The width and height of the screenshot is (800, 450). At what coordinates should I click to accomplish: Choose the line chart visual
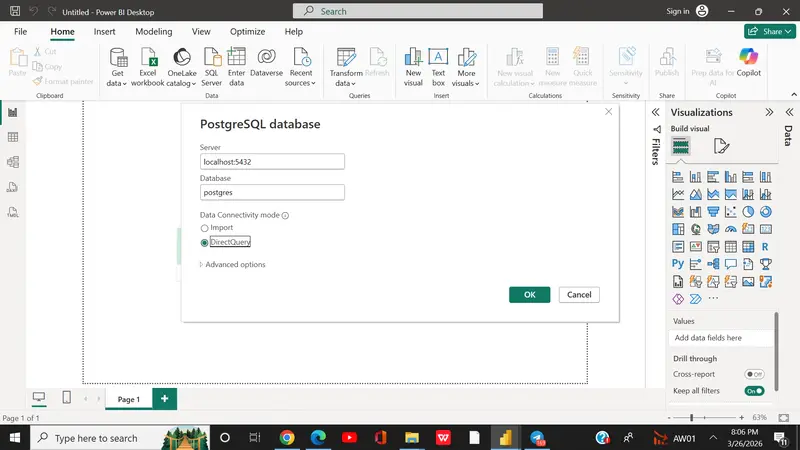click(x=678, y=194)
